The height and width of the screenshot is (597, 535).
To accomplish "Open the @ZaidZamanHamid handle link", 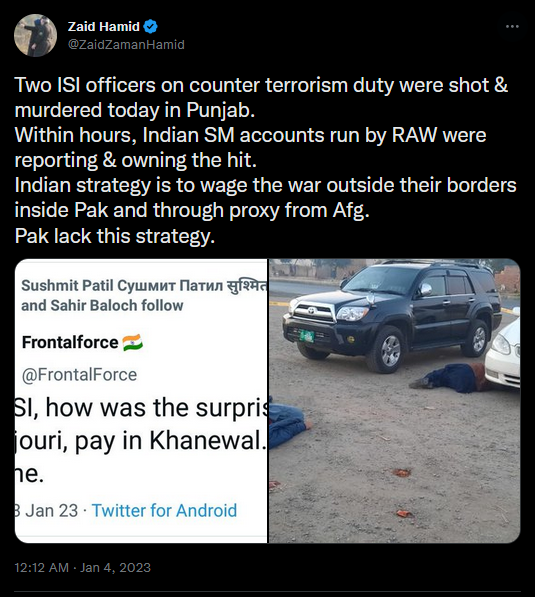I will pos(126,45).
